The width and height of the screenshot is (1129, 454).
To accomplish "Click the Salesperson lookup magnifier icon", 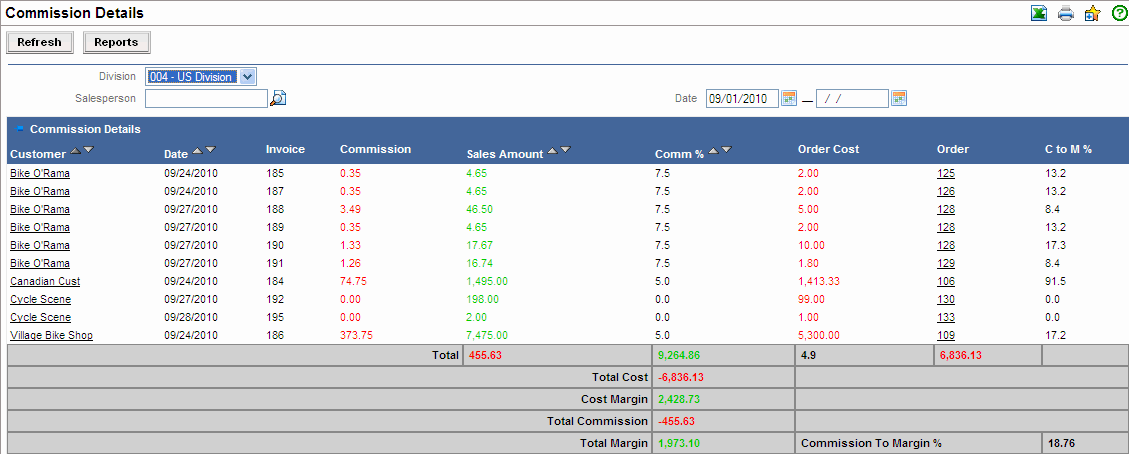I will tap(279, 98).
